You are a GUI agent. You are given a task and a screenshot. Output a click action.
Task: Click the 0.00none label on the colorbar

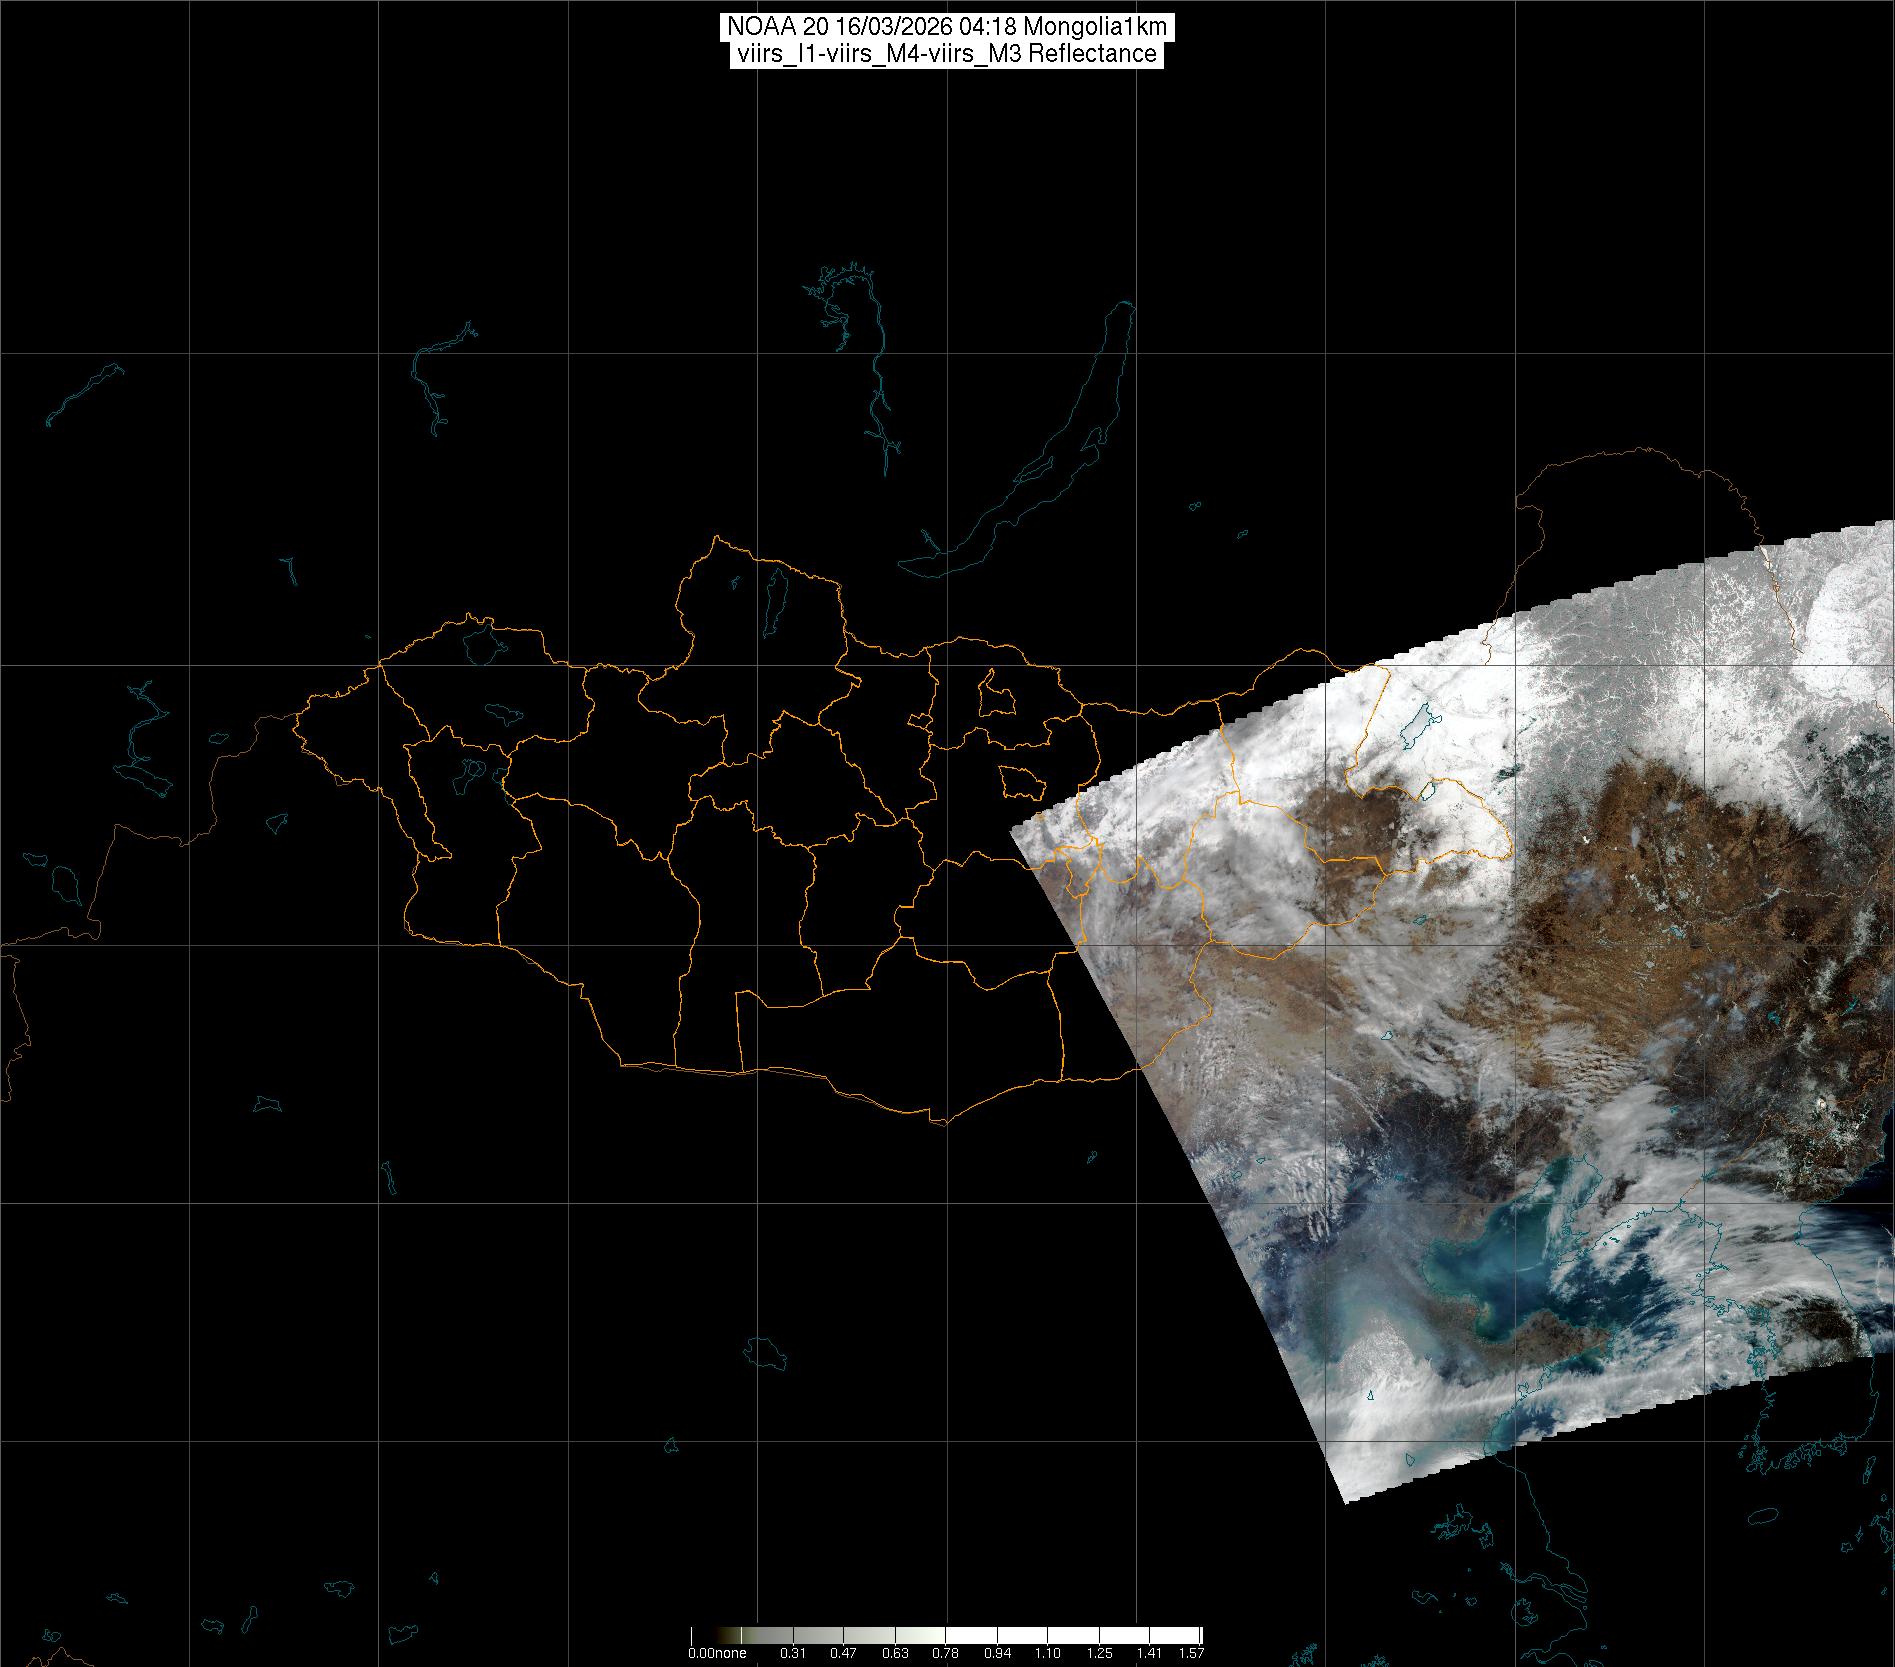(x=717, y=1653)
